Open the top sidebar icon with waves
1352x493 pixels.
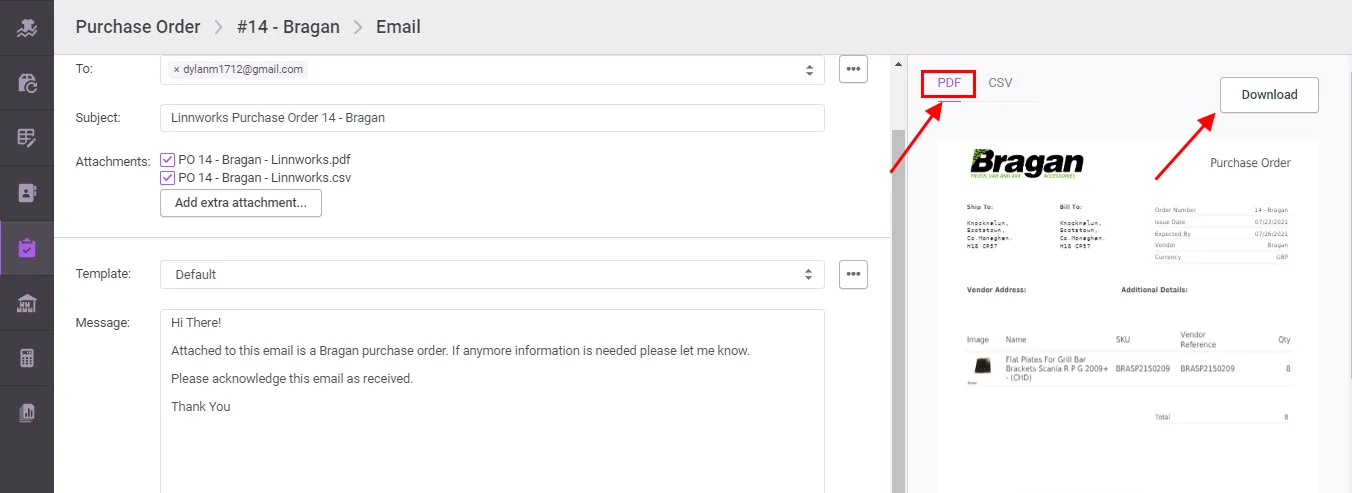click(x=27, y=27)
